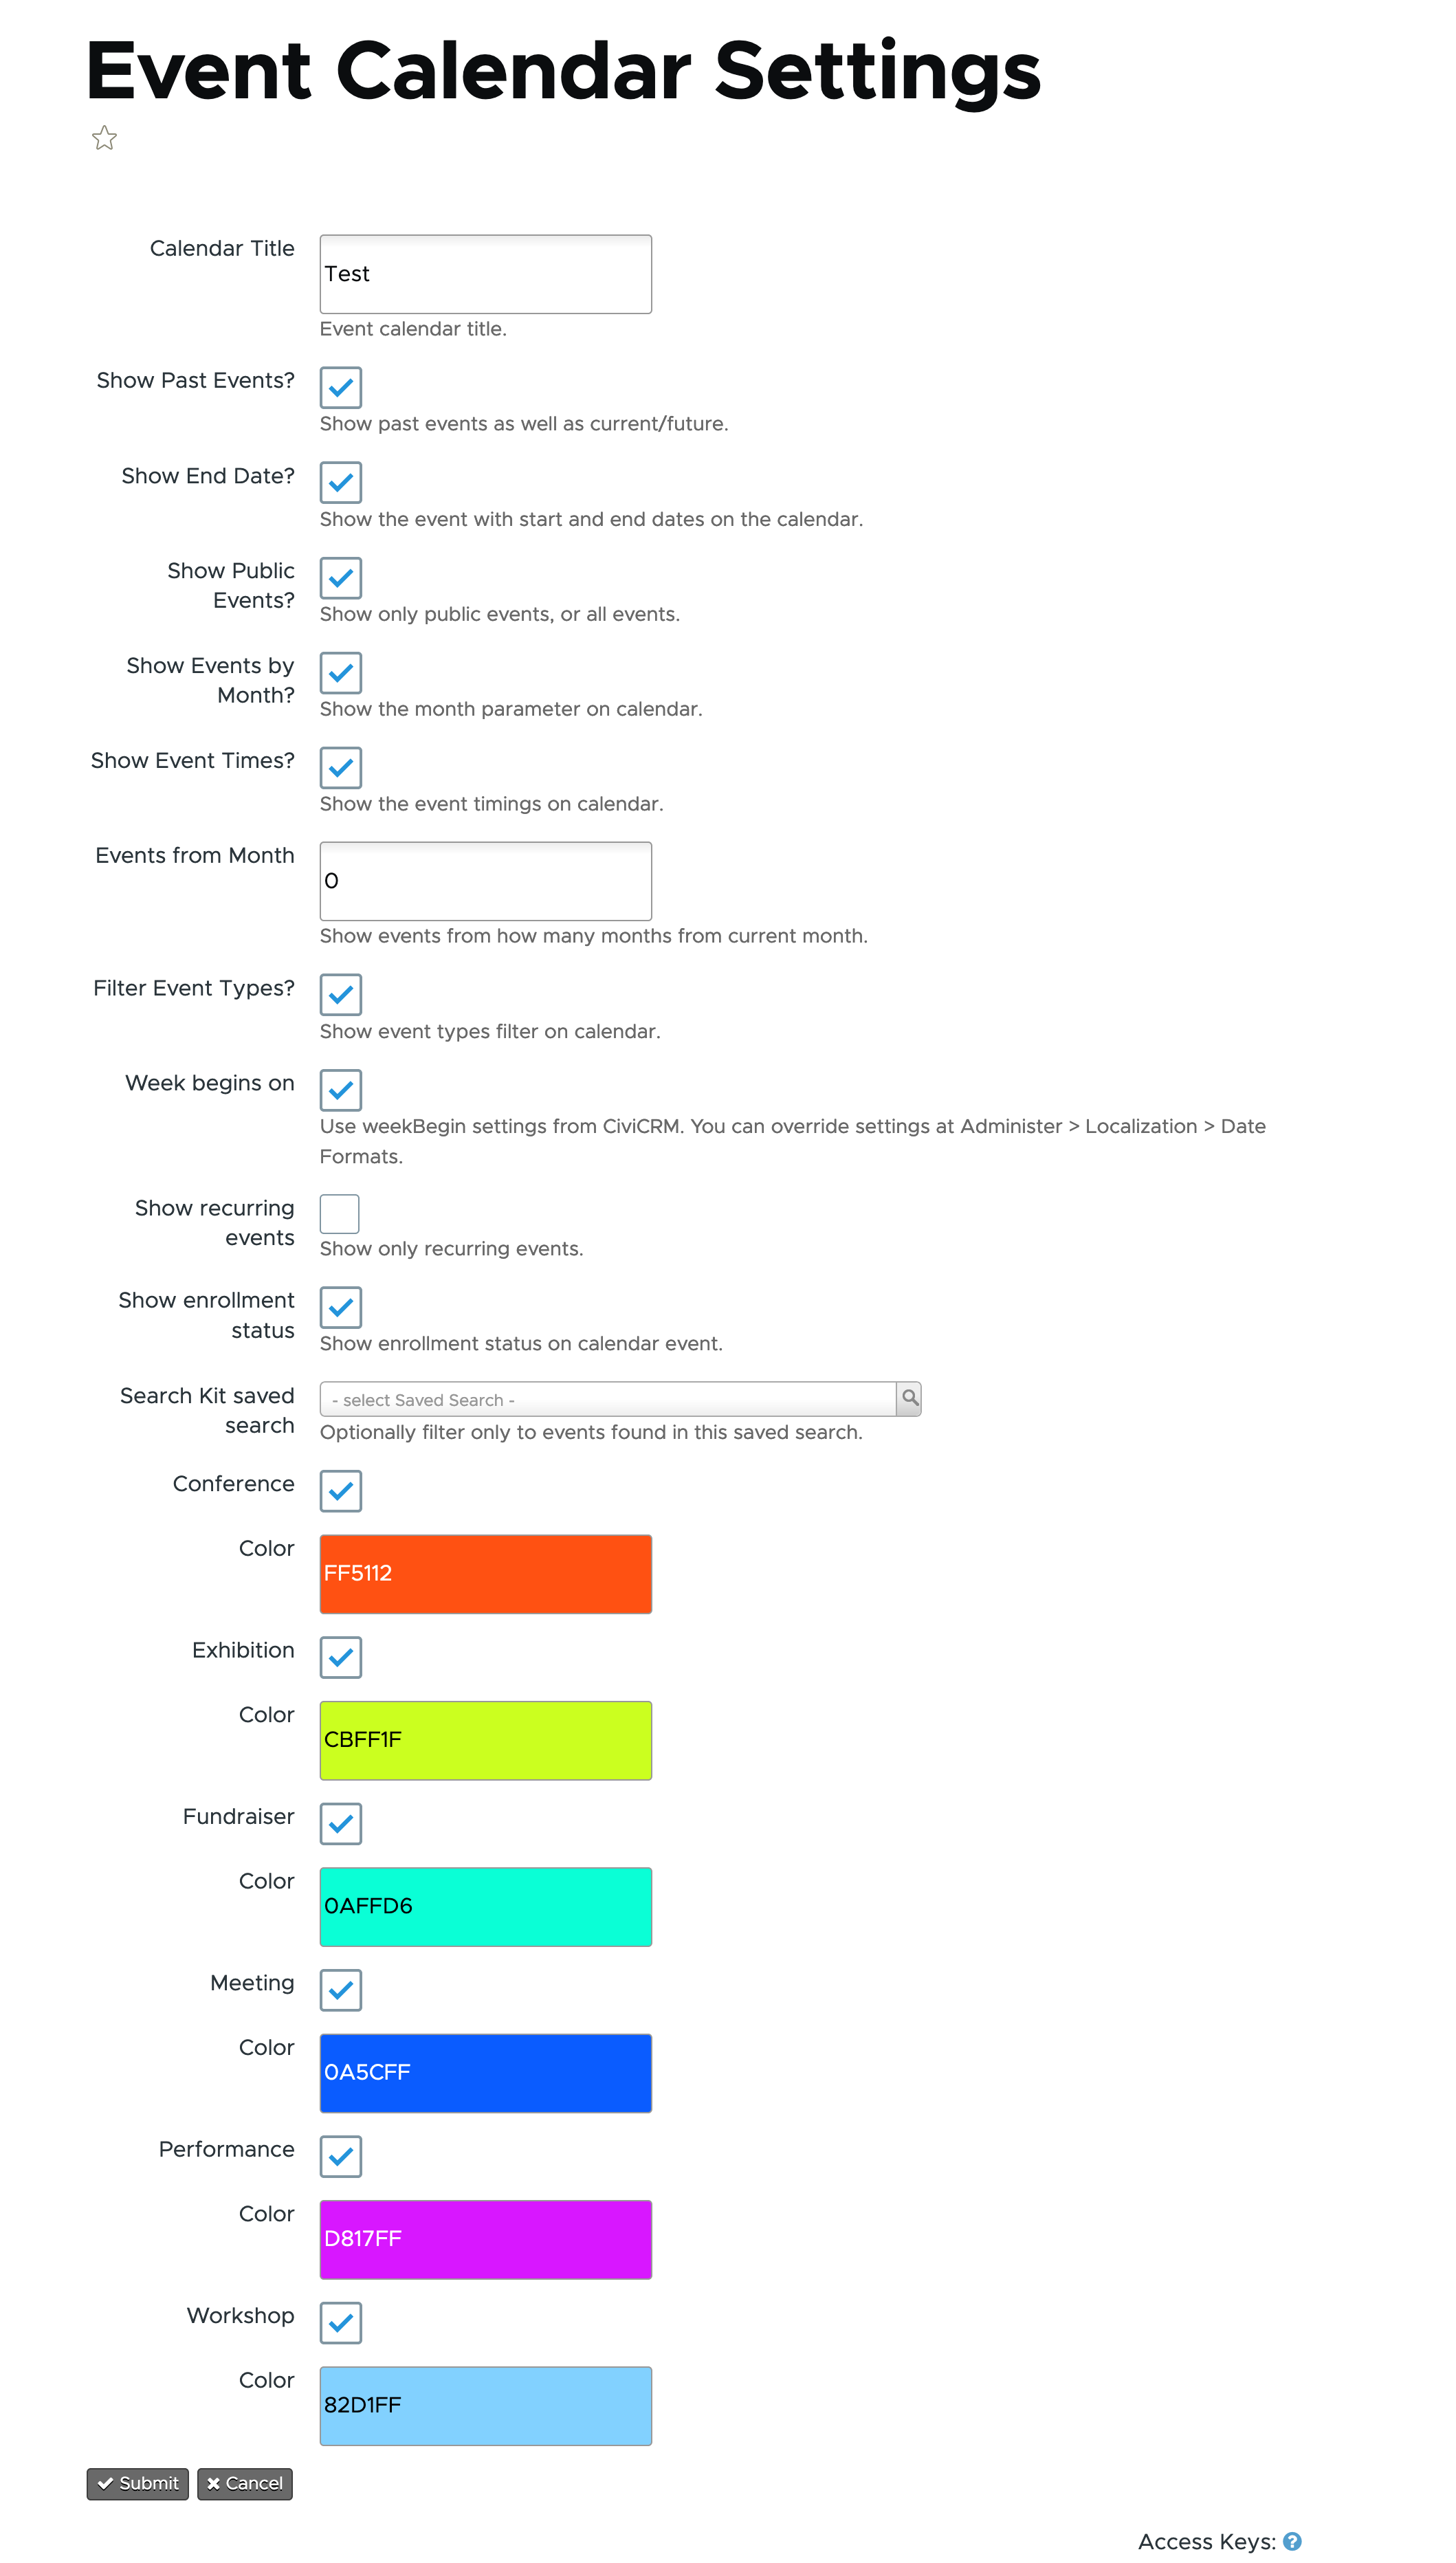
Task: Edit the Performance D817FF color swatch
Action: click(485, 2239)
